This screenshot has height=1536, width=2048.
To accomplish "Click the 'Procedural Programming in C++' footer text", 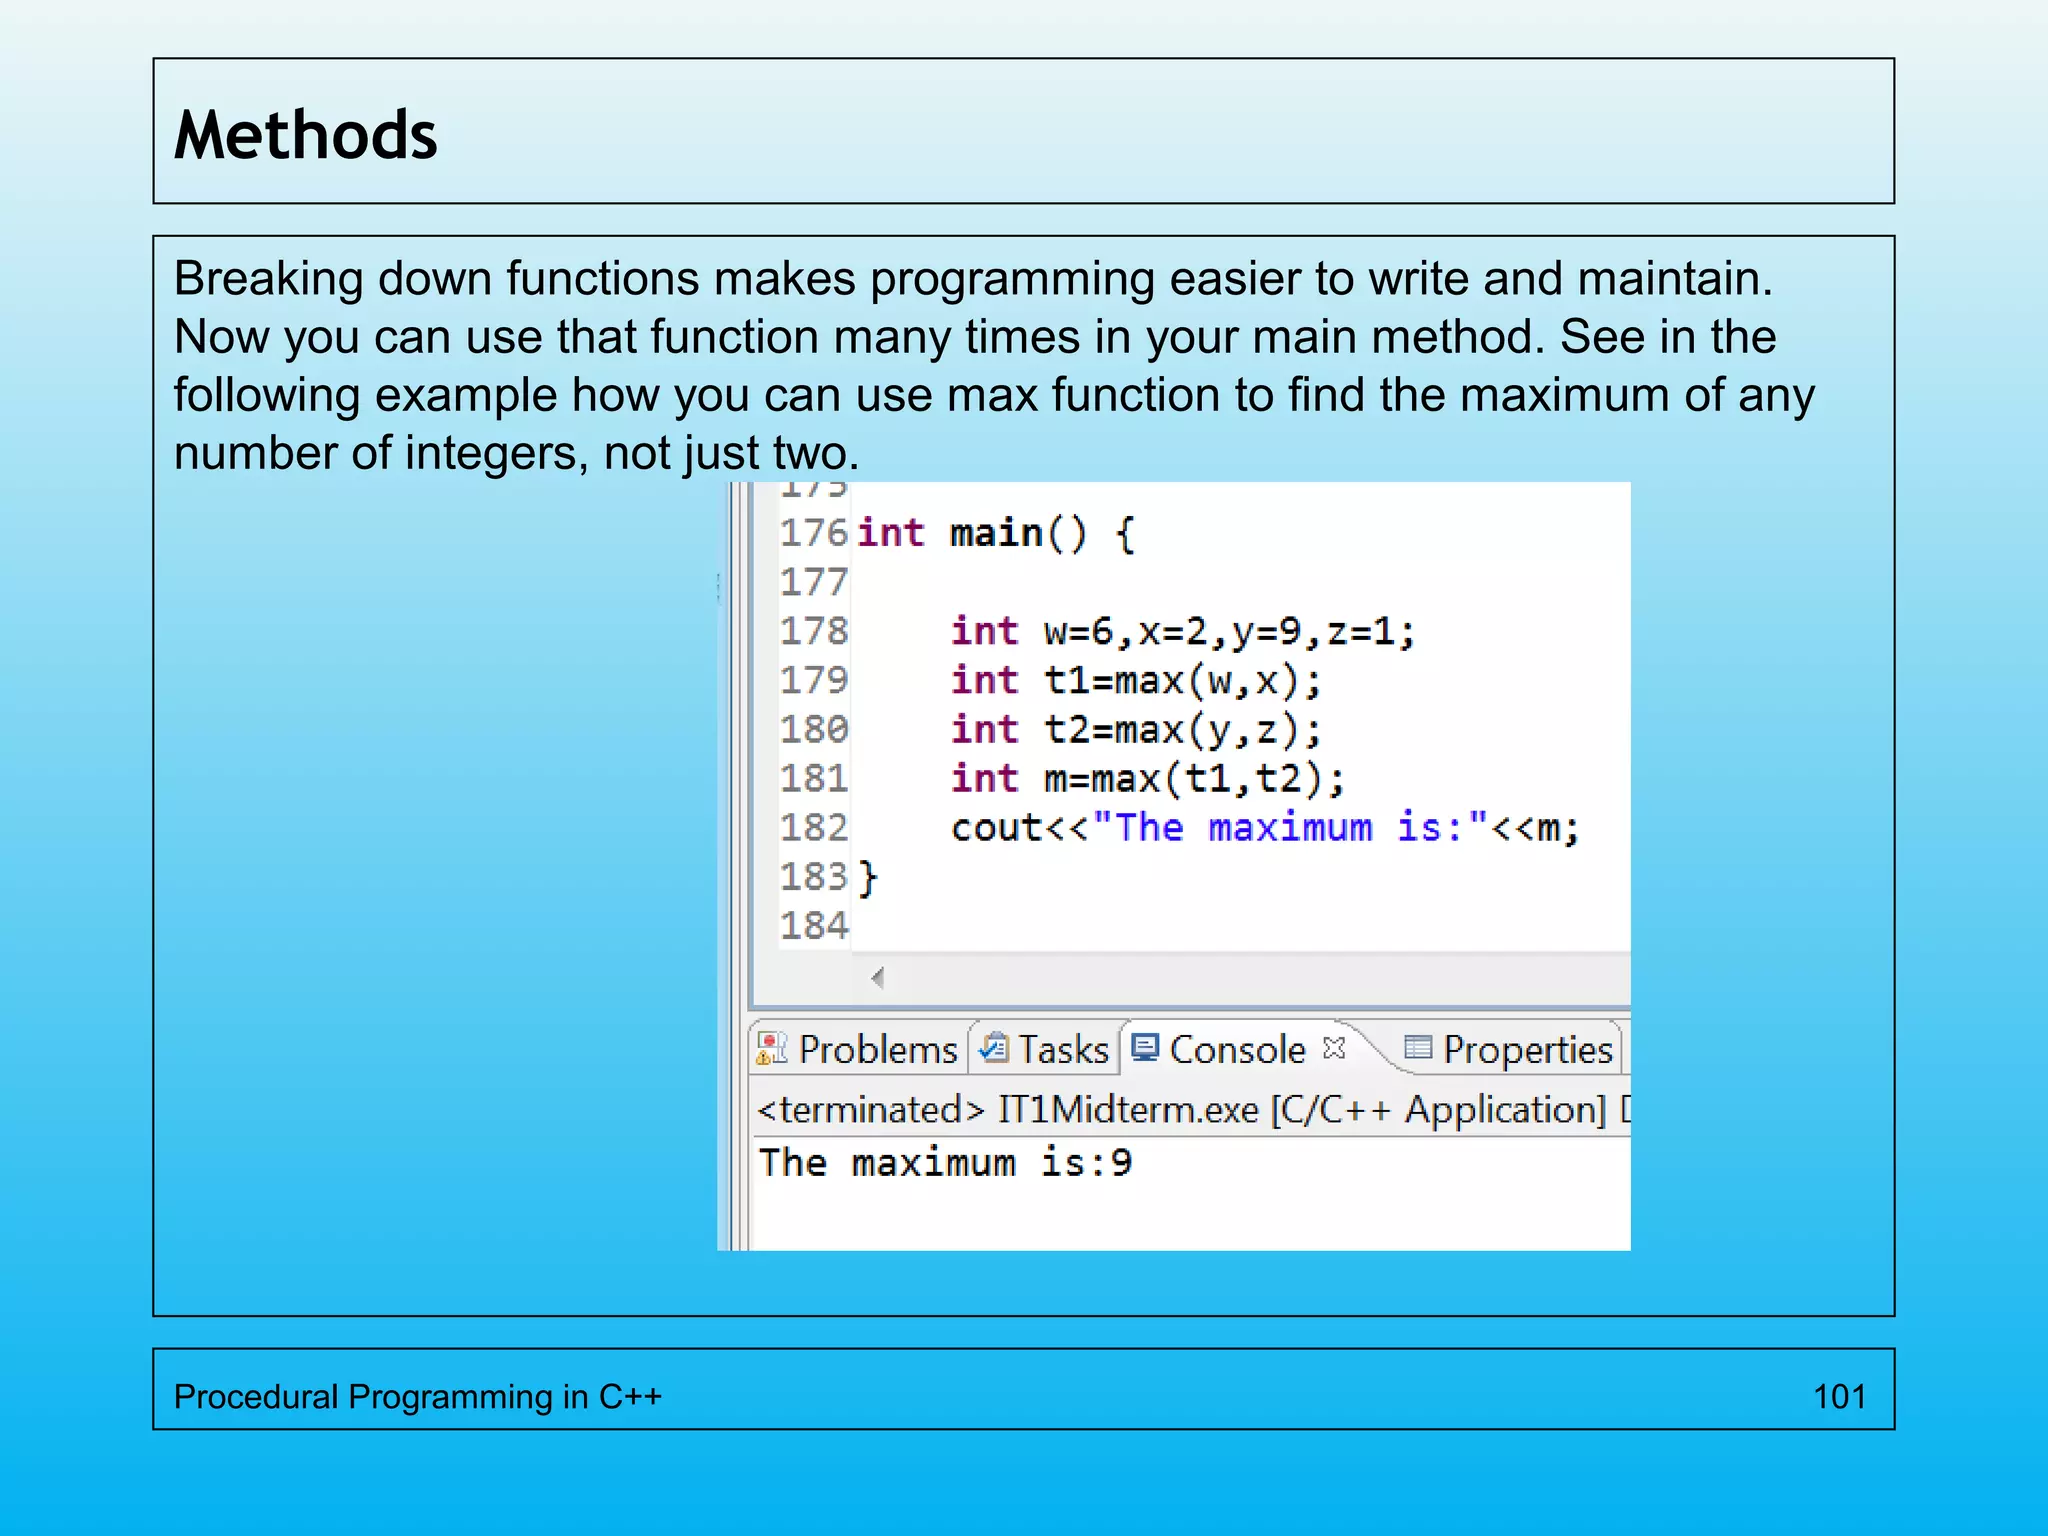I will 418,1396.
